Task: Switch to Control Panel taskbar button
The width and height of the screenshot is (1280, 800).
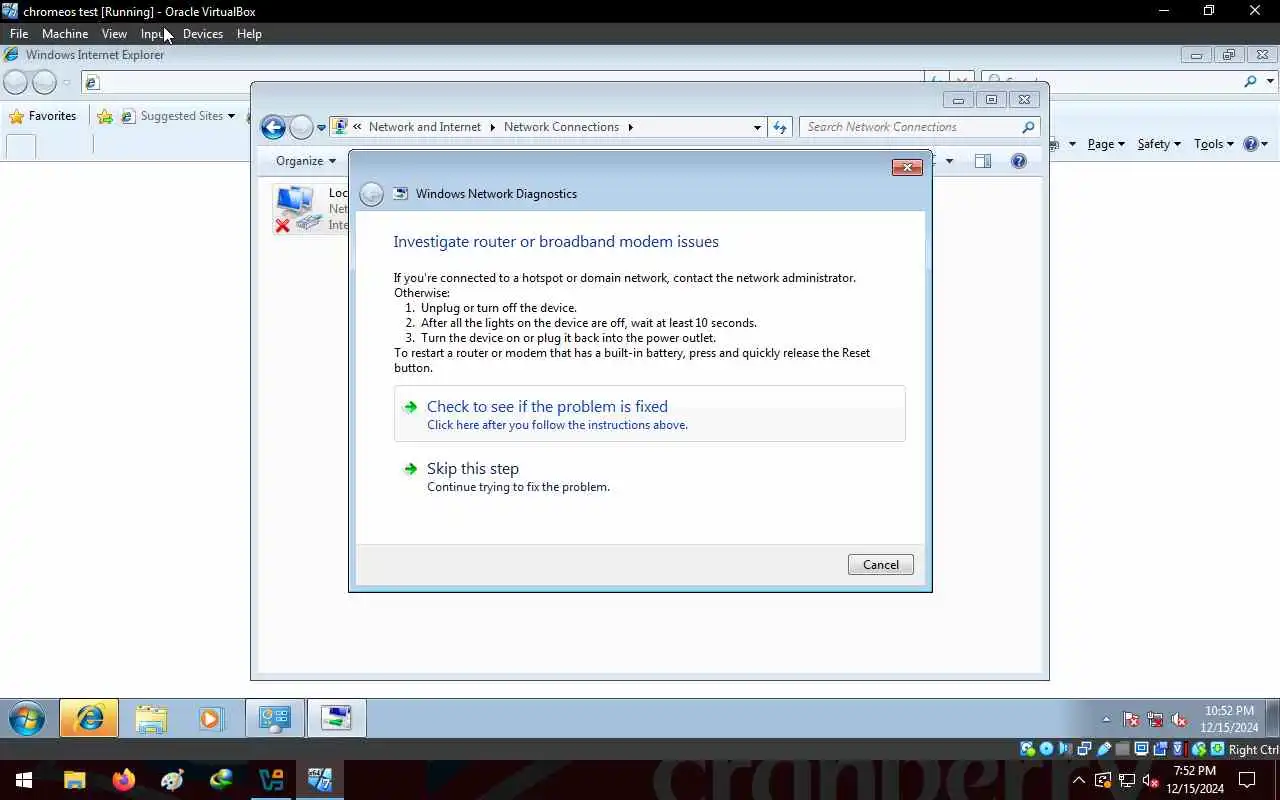Action: pos(275,718)
